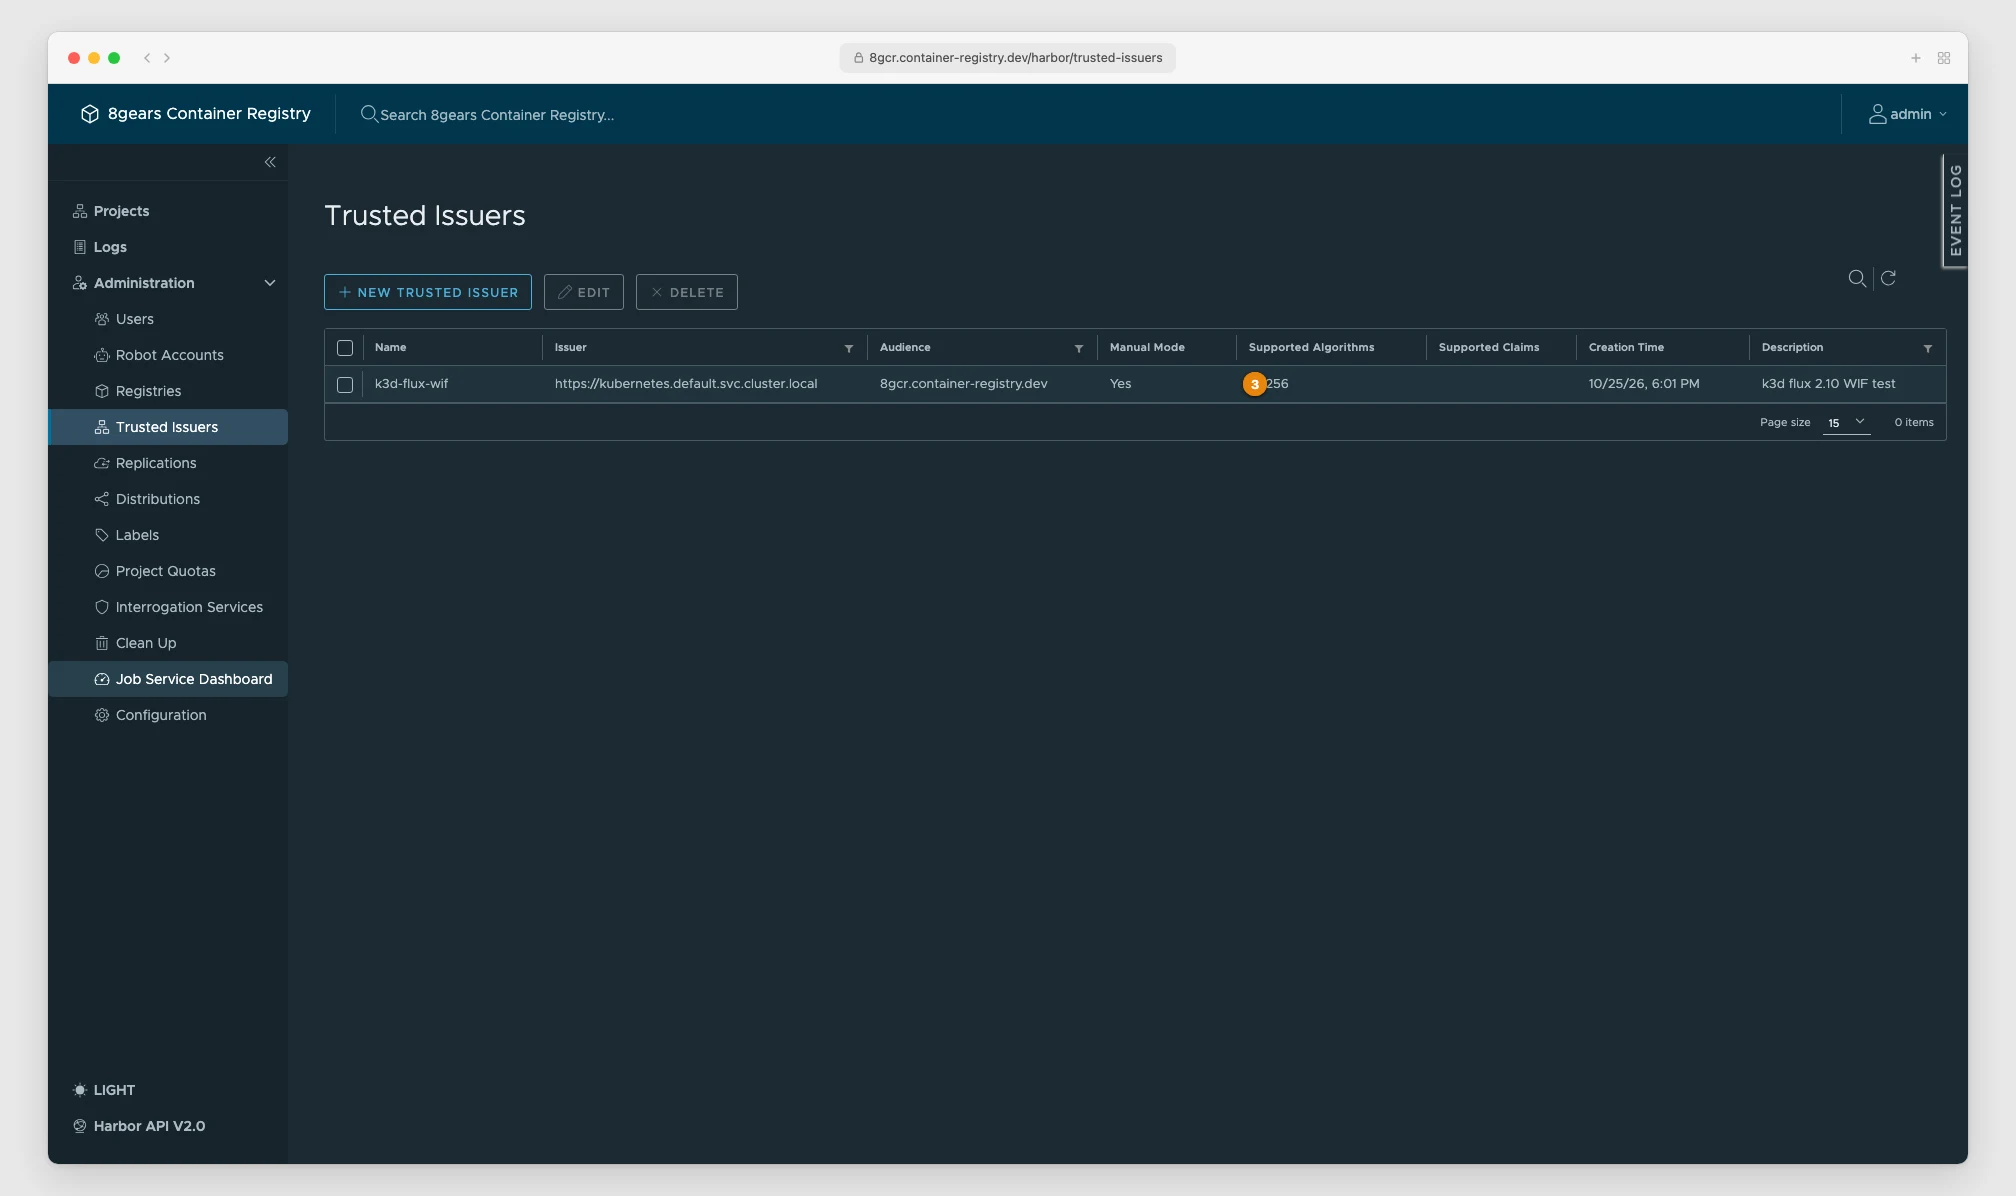The image size is (2016, 1196).
Task: Click the search magnifier icon in header
Action: (369, 114)
